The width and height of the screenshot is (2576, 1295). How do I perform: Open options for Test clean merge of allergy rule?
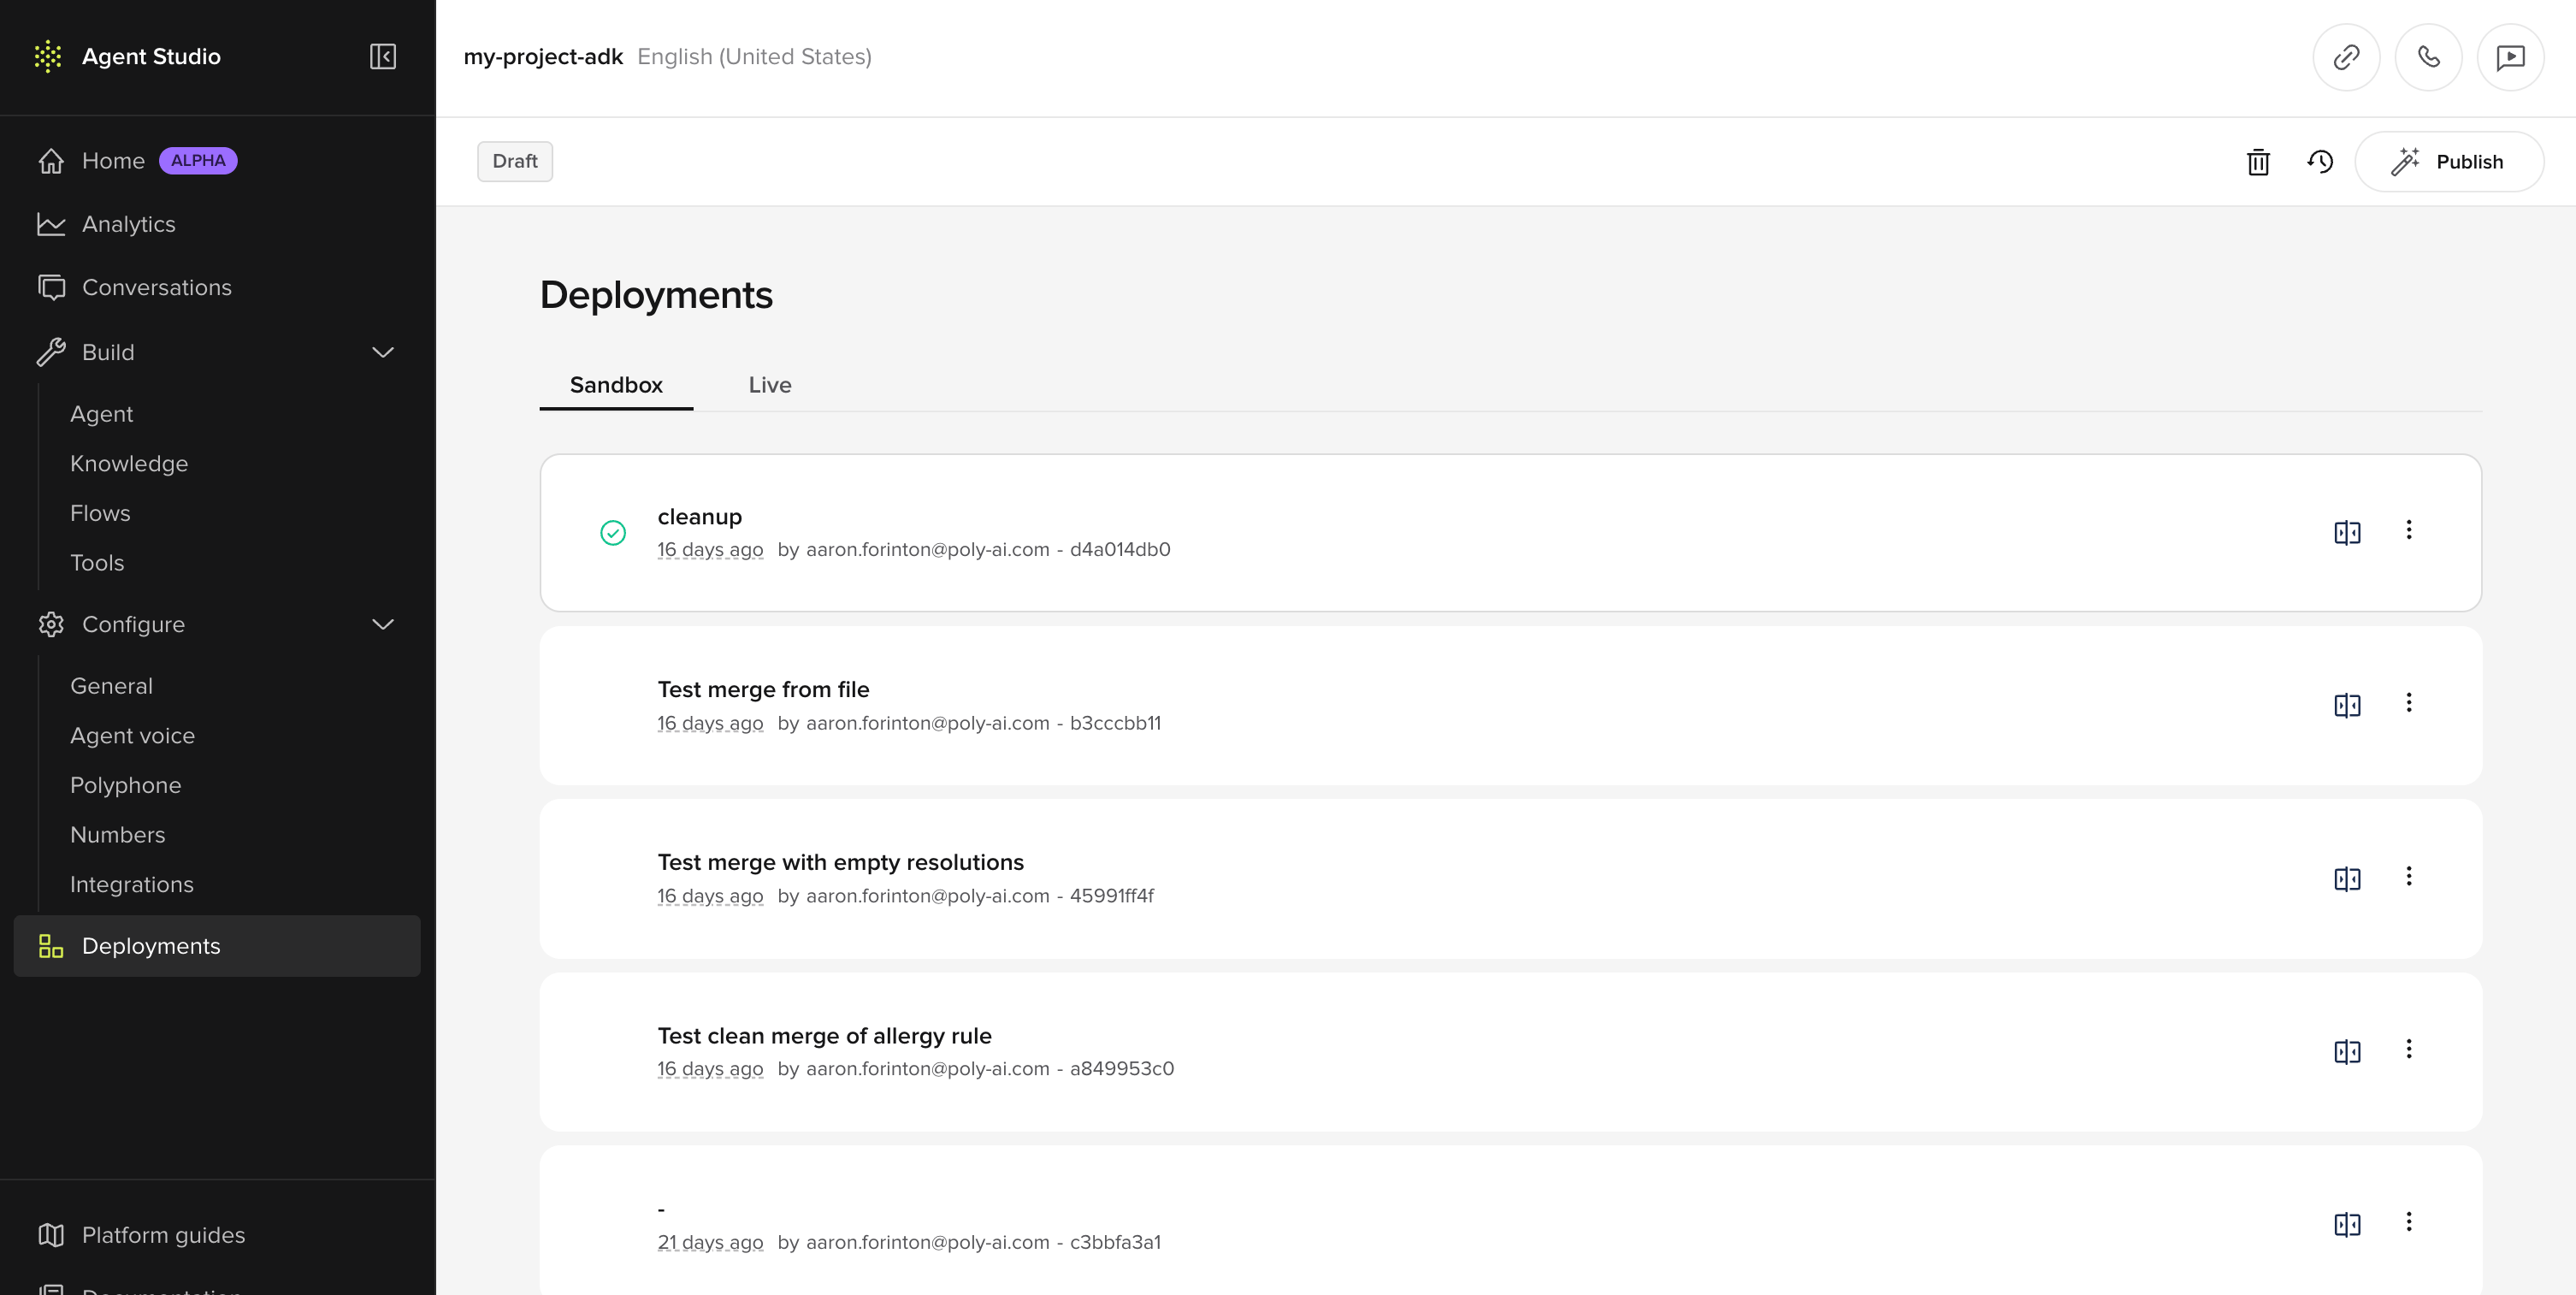click(x=2409, y=1049)
